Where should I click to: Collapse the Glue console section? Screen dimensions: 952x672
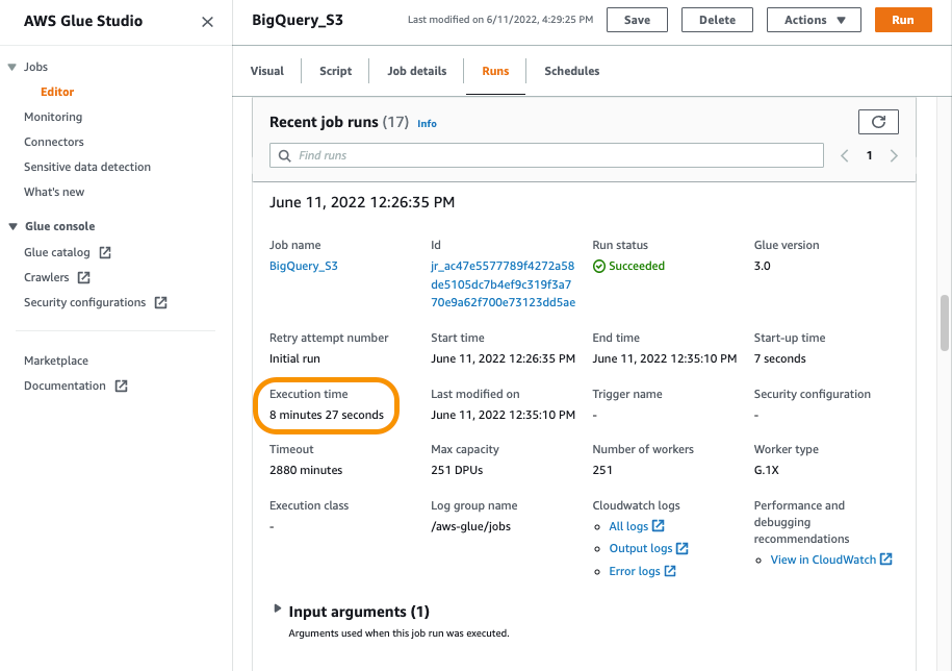[12, 226]
